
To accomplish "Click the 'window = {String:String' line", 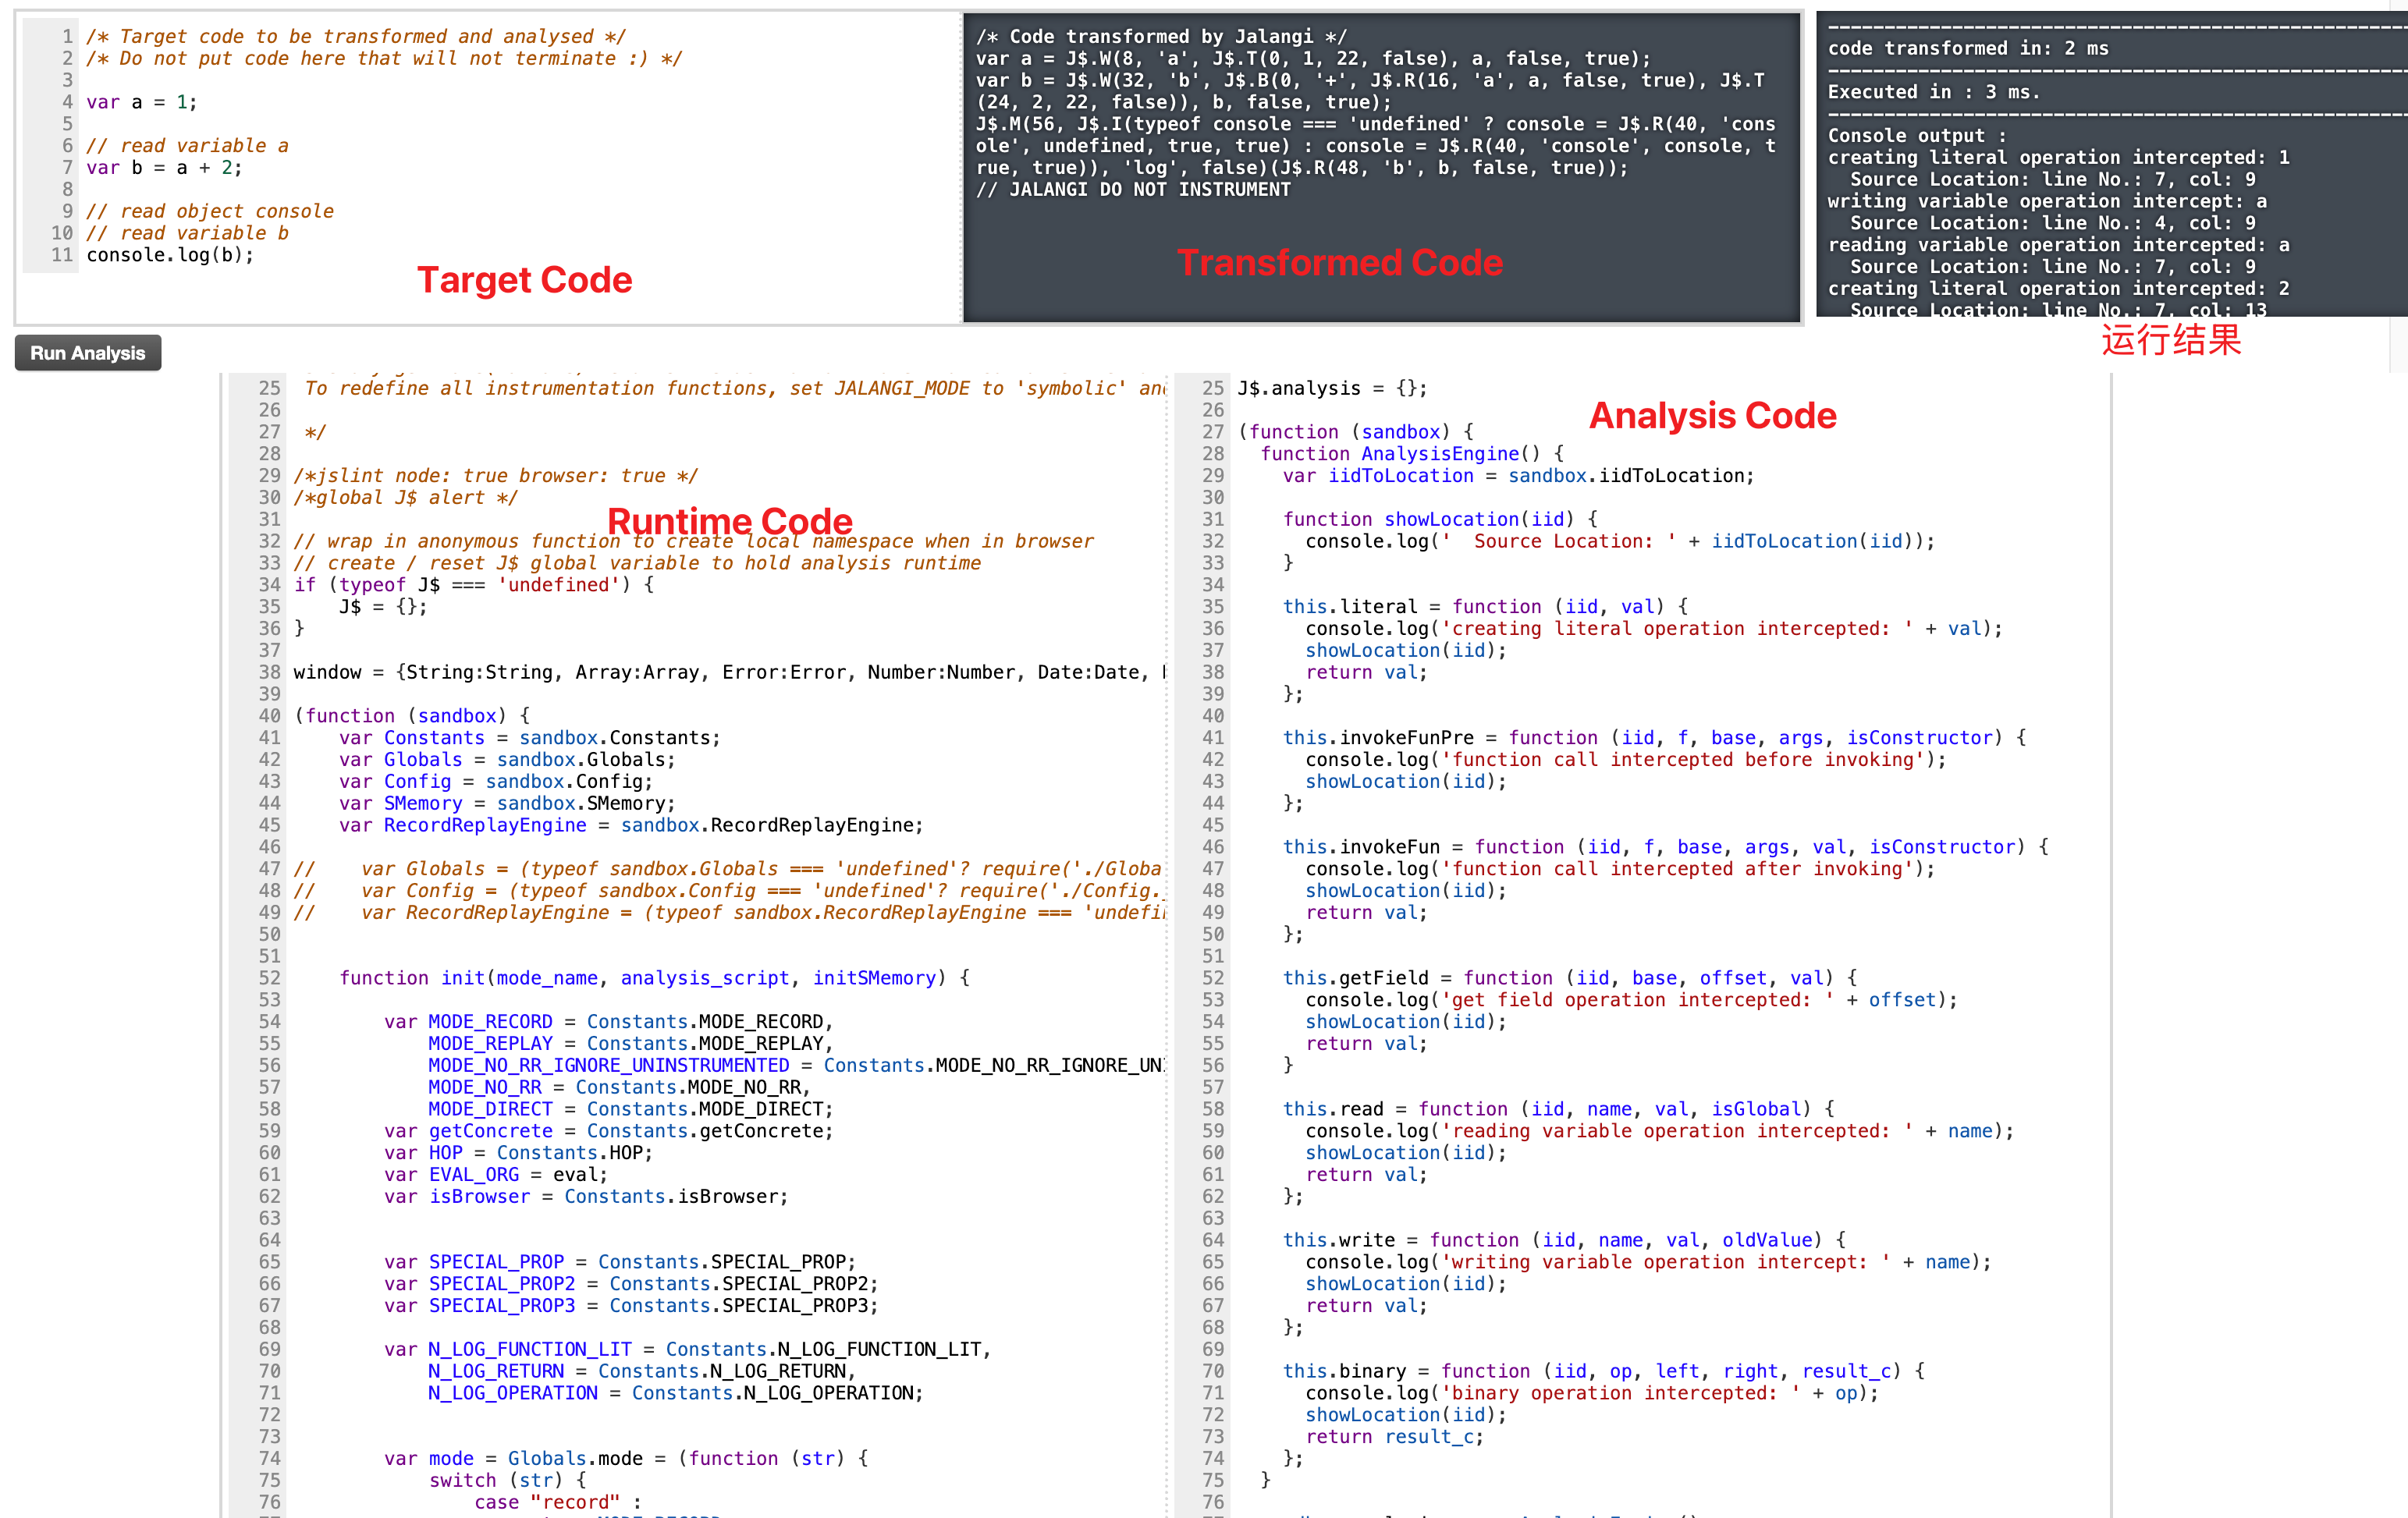I will 728,672.
